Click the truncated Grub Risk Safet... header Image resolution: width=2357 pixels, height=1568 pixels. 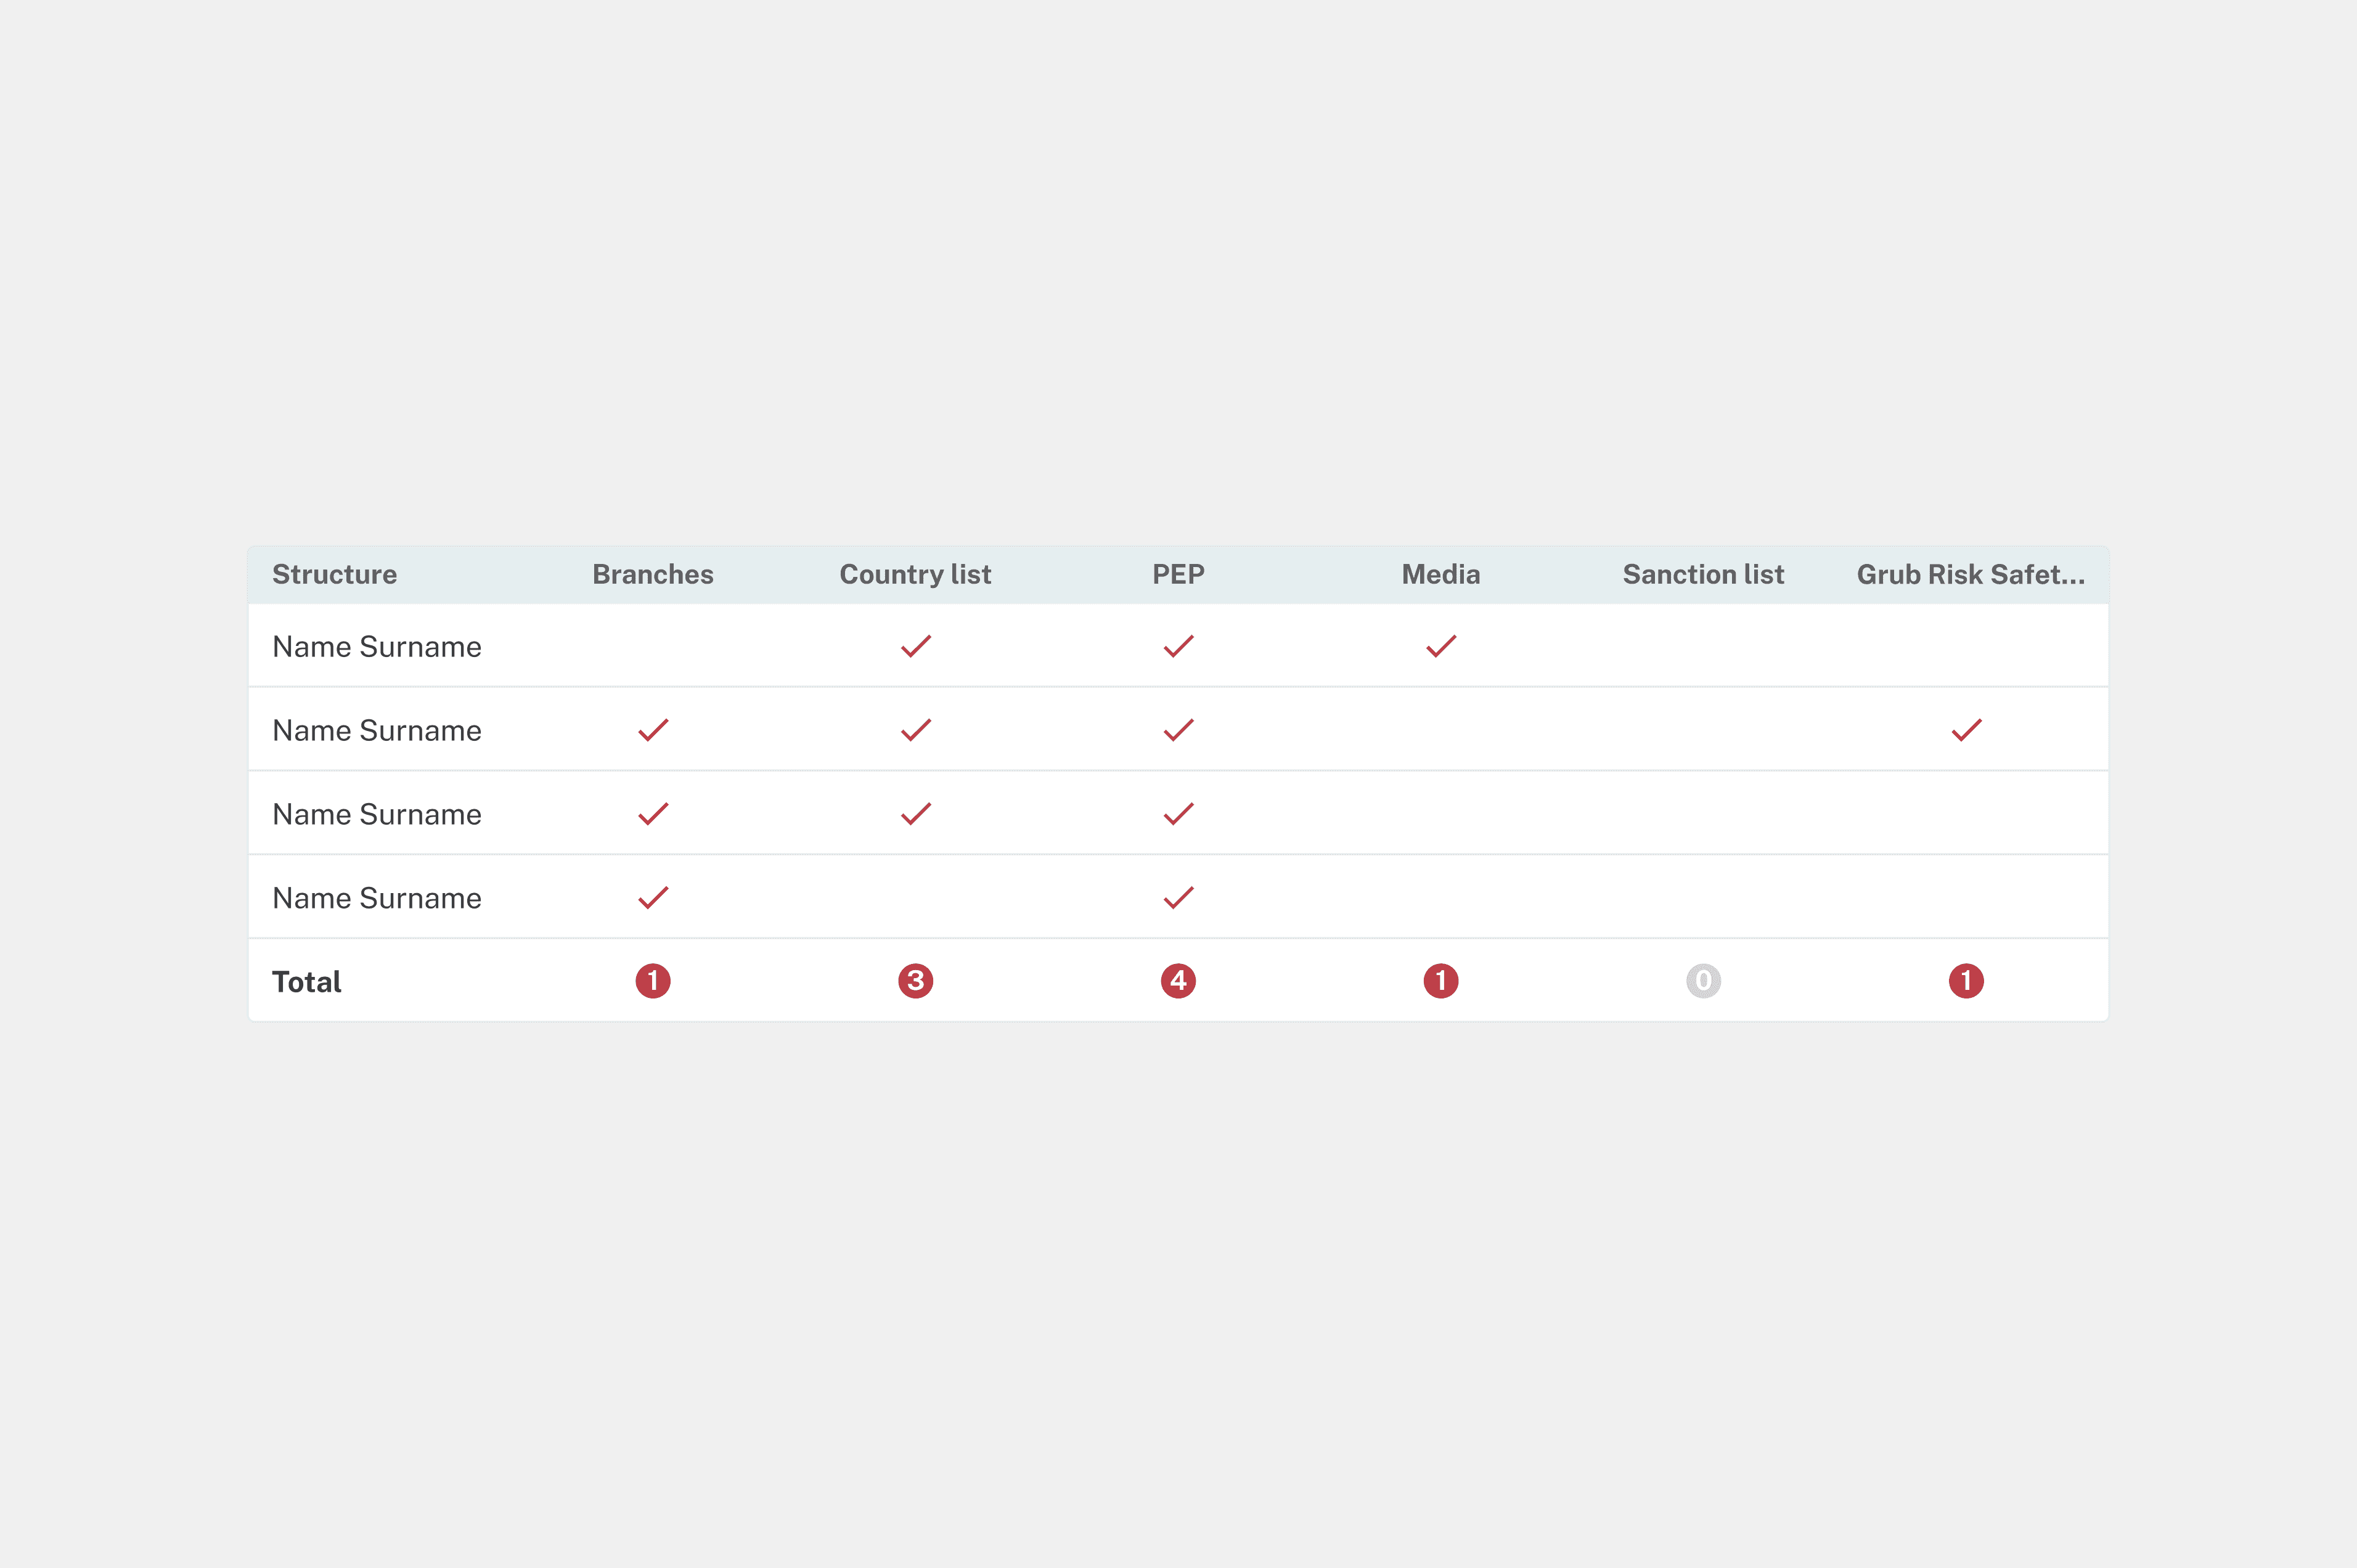(x=1970, y=574)
